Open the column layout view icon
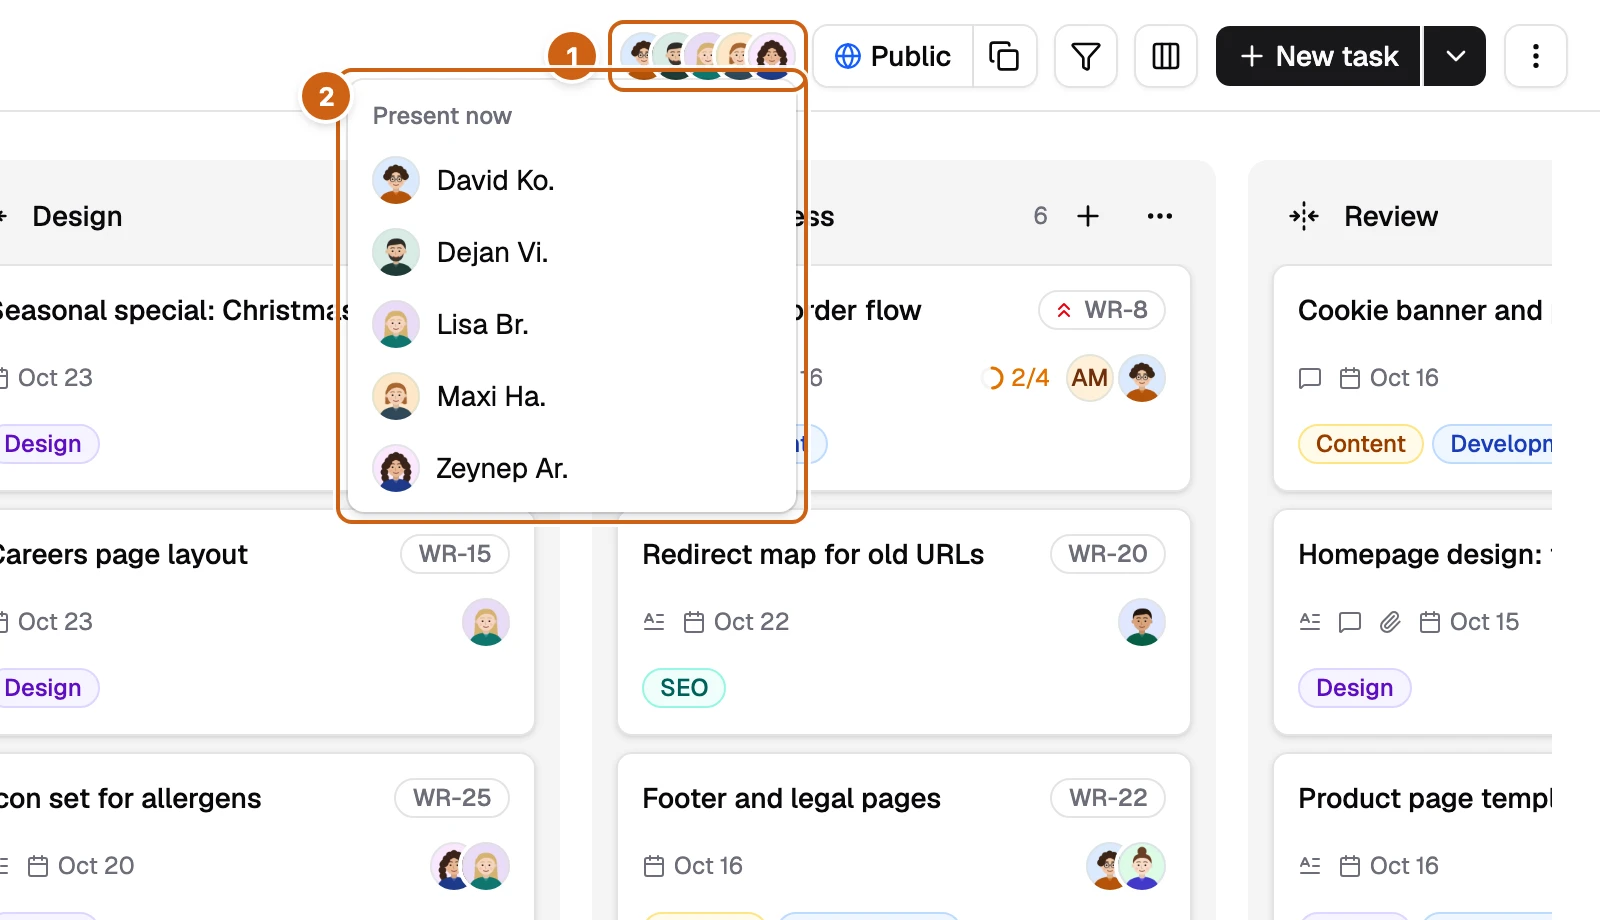Screen dimensions: 1600x920 point(1166,56)
